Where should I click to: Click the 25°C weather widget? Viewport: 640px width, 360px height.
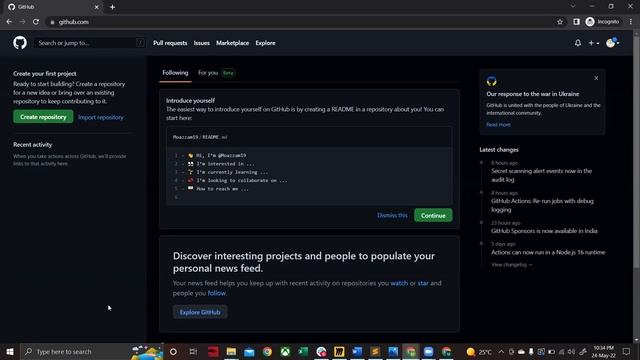tap(479, 351)
